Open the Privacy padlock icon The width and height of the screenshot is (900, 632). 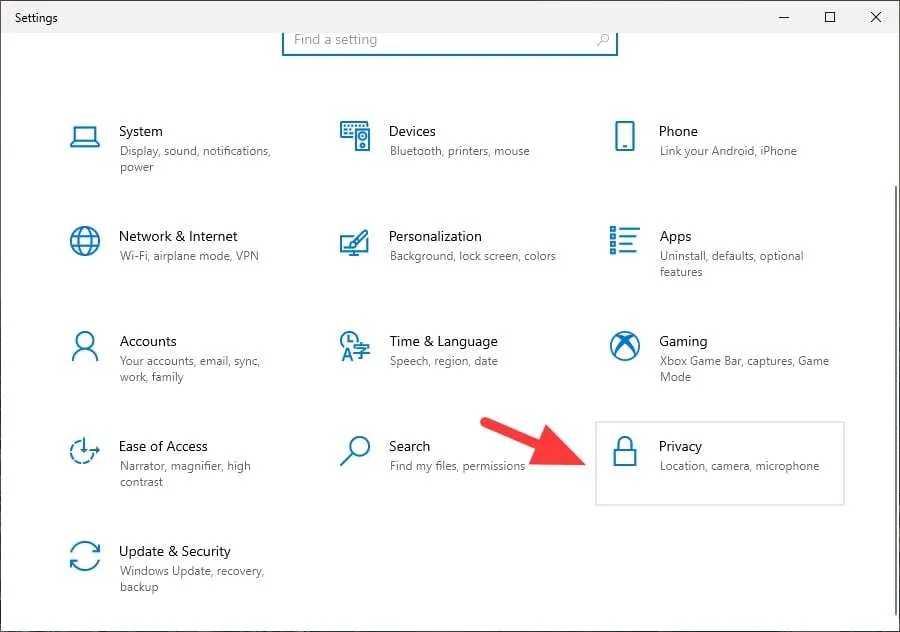(x=624, y=451)
